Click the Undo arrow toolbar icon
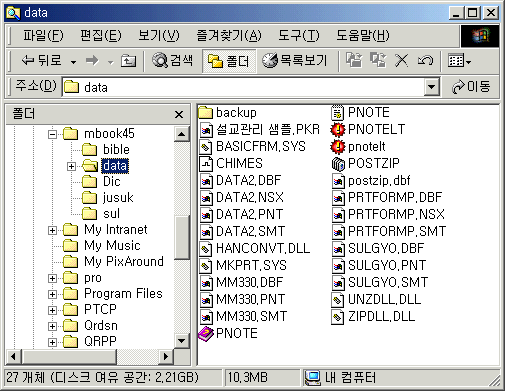Screen dimensions: 505x391 click(425, 61)
